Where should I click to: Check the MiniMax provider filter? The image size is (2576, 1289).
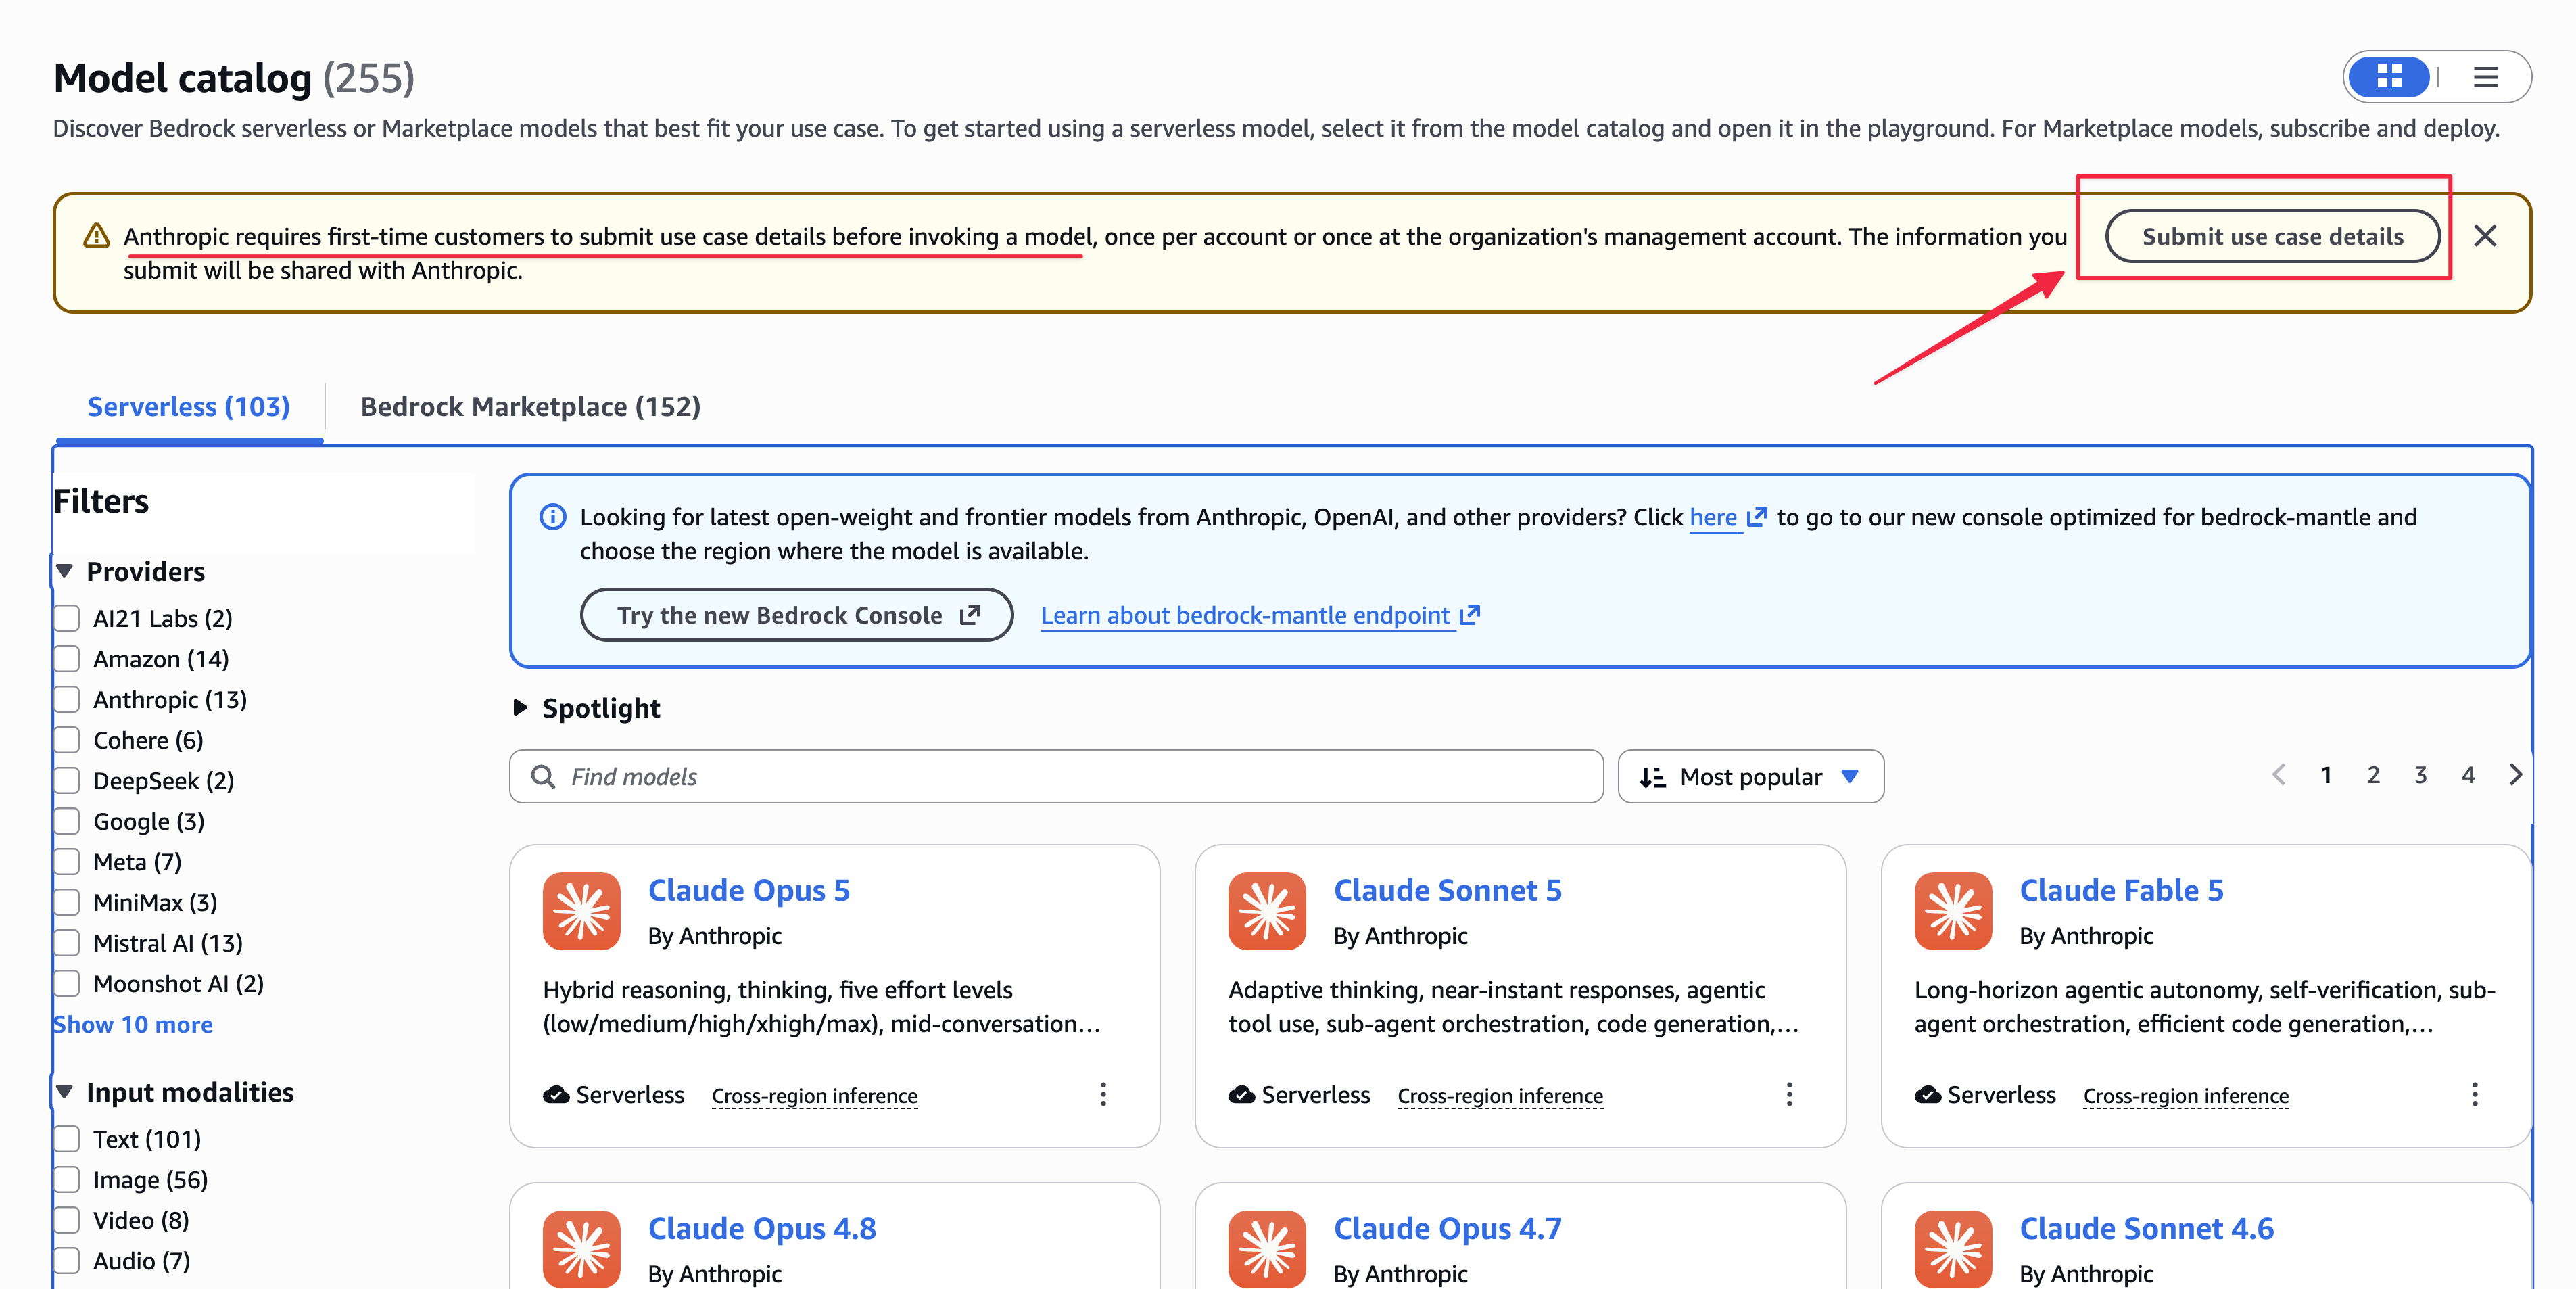[67, 903]
